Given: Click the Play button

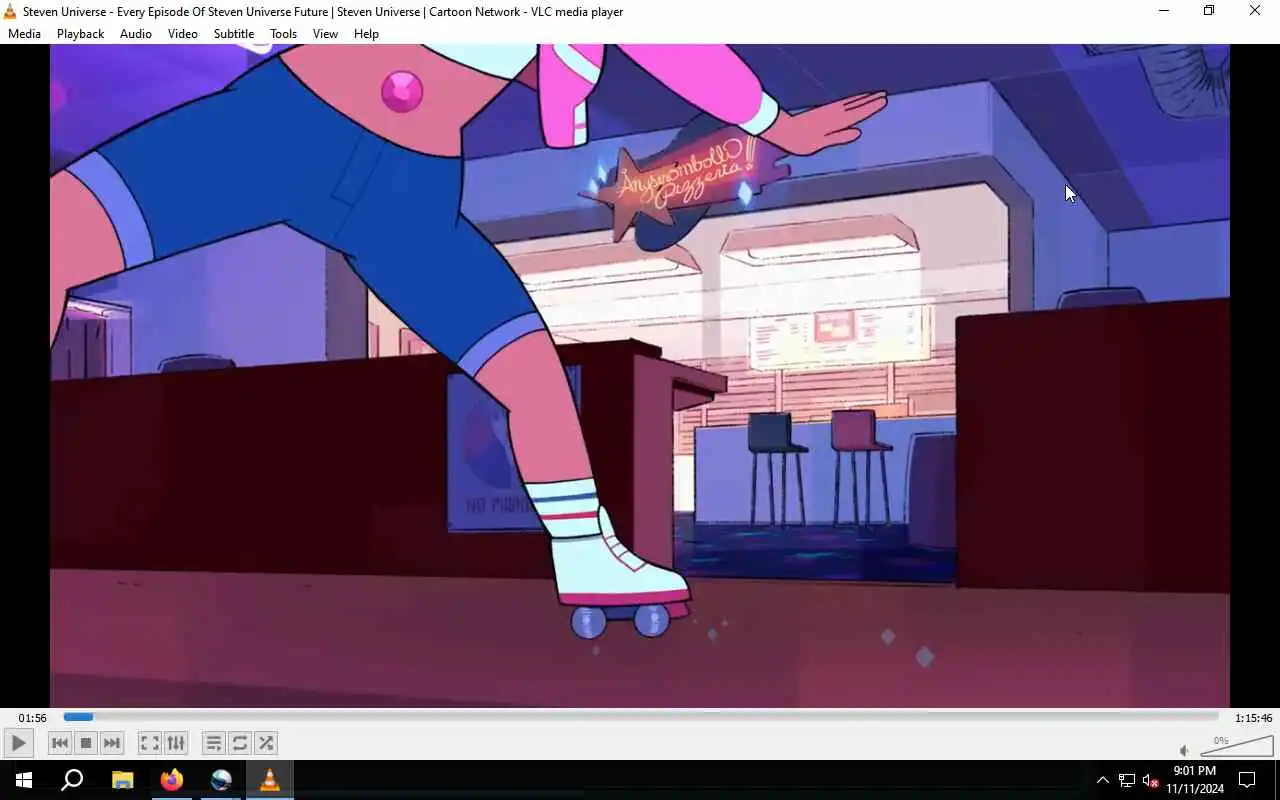Looking at the screenshot, I should click(18, 743).
